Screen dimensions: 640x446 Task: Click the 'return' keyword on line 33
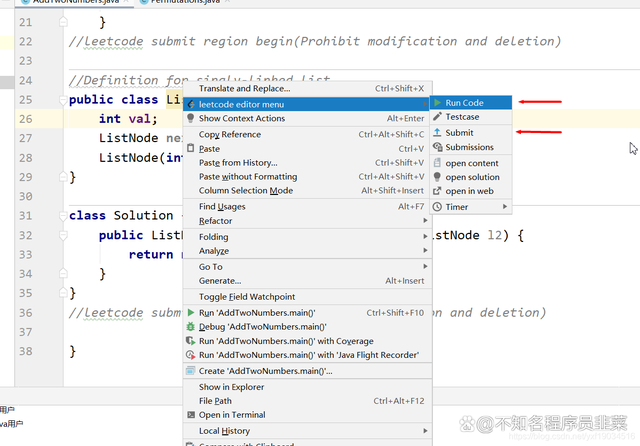click(151, 254)
